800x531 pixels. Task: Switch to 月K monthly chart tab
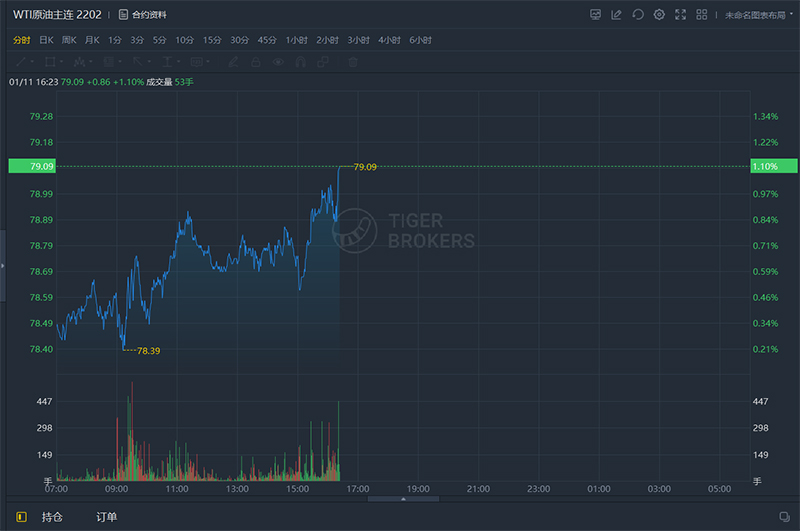click(x=92, y=40)
